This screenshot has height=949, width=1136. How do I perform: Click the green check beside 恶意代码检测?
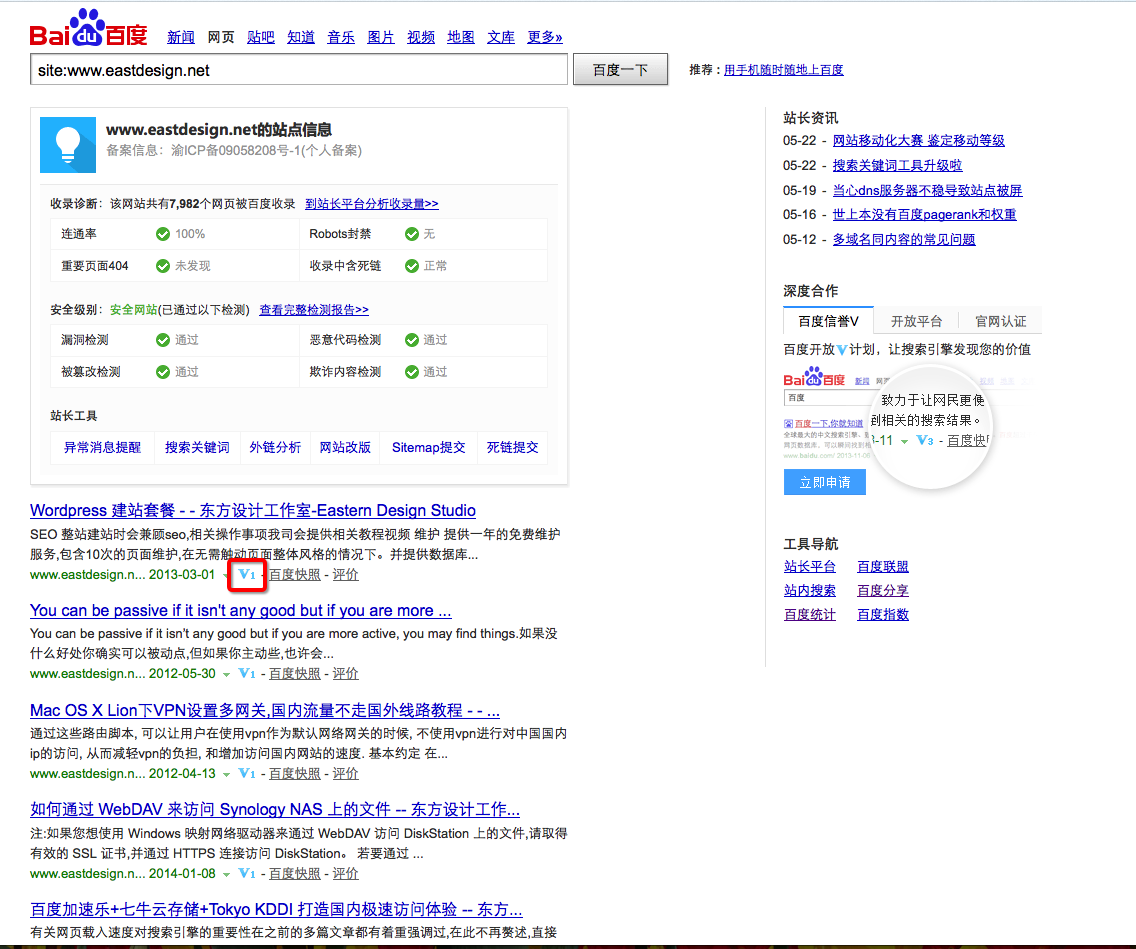pyautogui.click(x=412, y=340)
